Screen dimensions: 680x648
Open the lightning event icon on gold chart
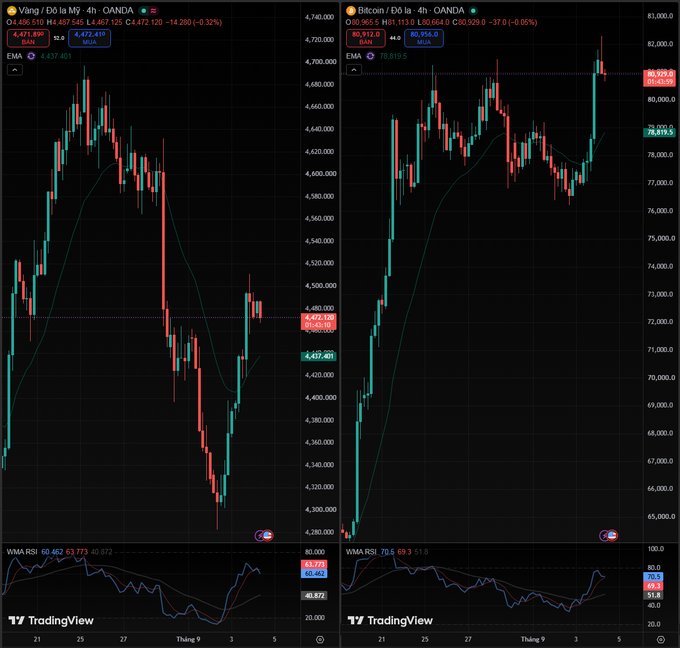(259, 536)
